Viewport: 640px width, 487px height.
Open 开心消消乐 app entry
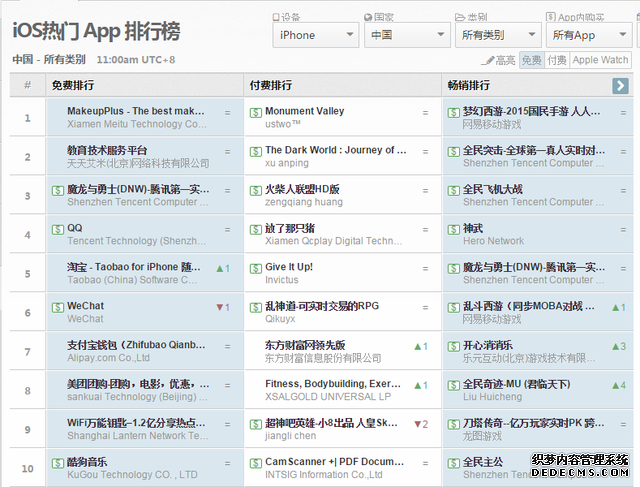[x=488, y=345]
